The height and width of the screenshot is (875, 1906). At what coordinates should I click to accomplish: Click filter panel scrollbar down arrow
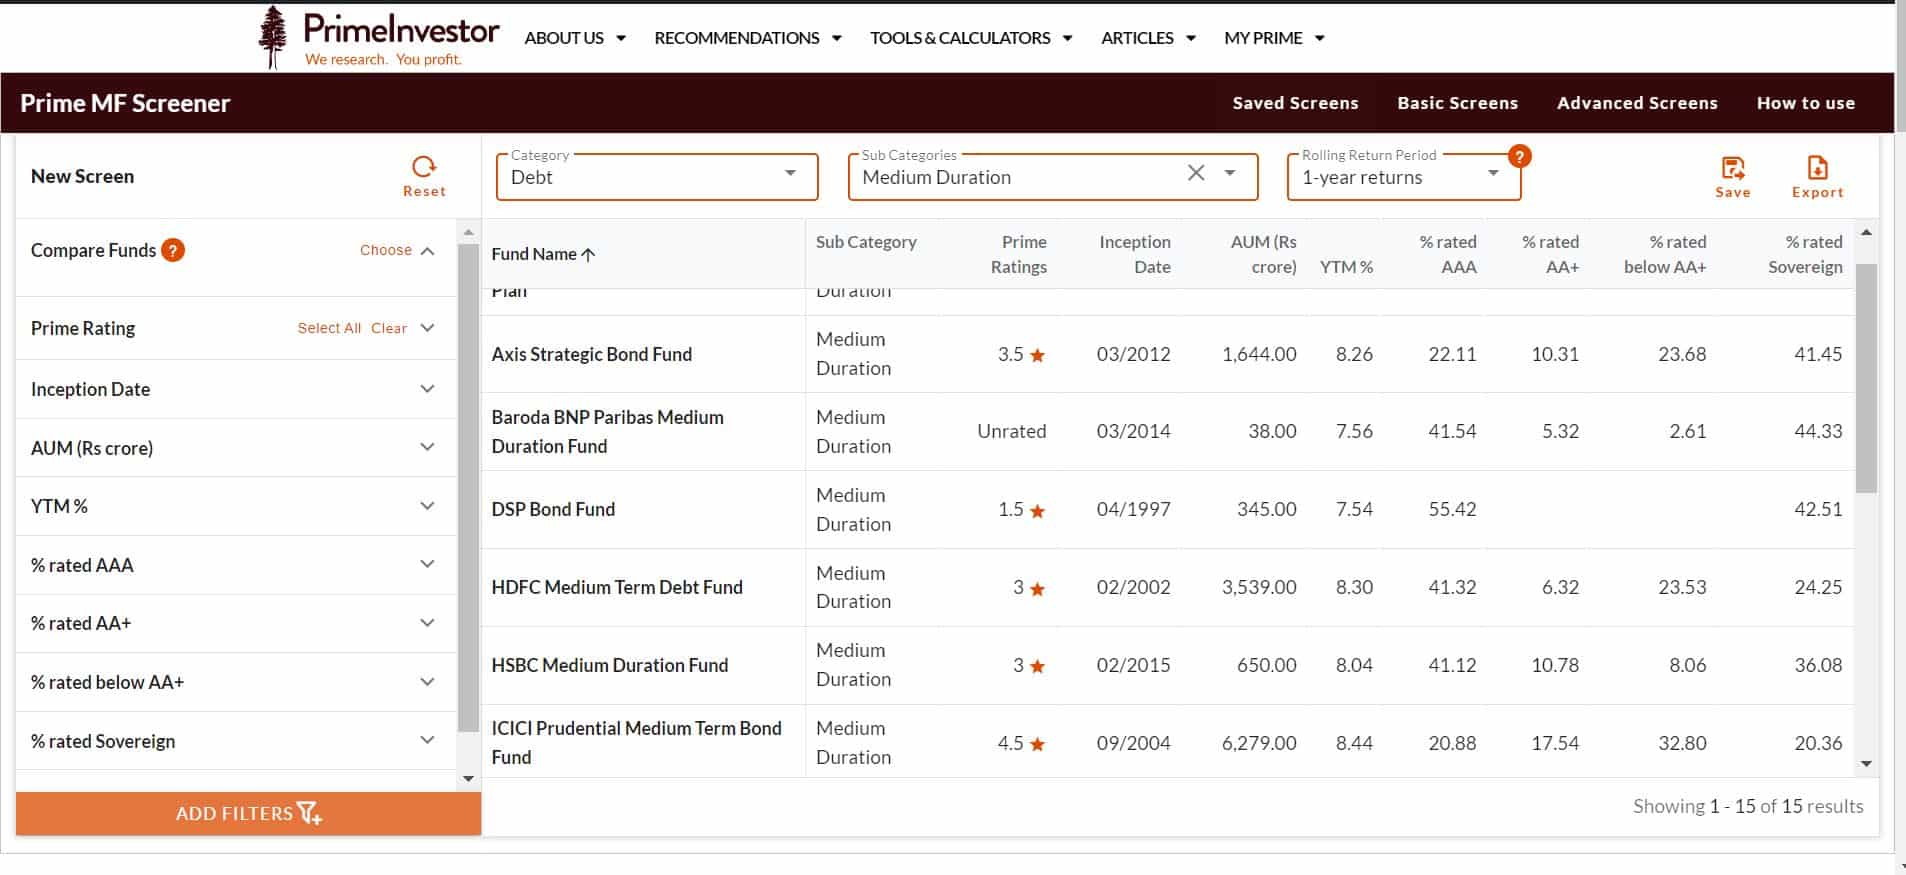[x=468, y=779]
